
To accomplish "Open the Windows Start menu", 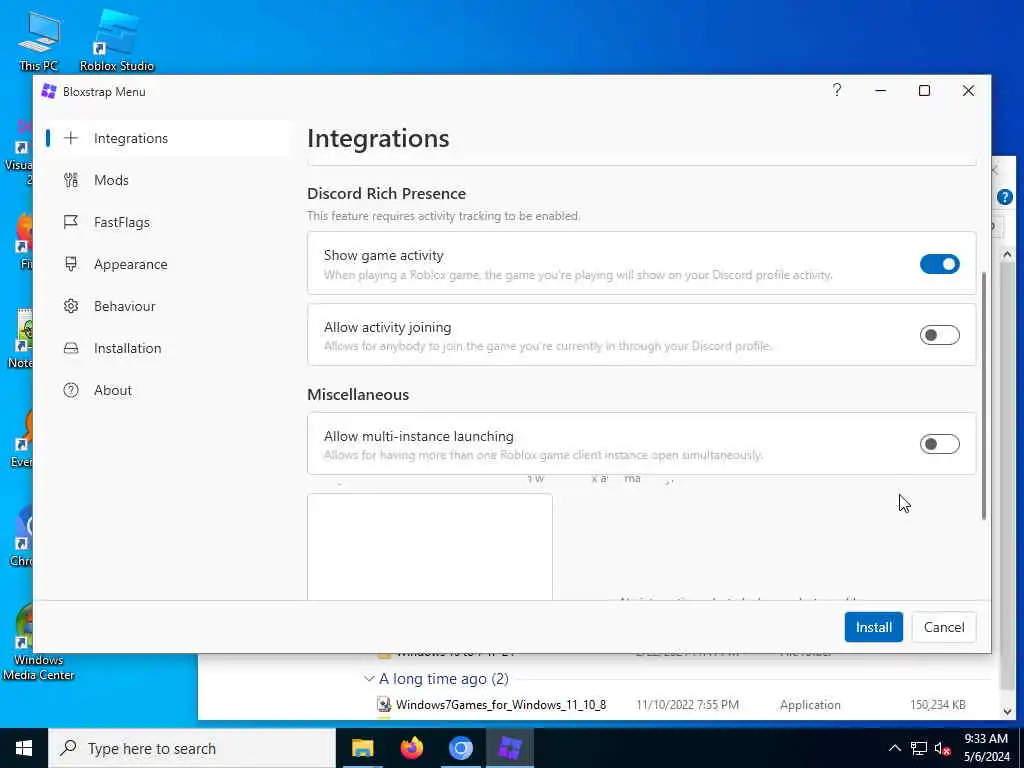I will pos(24,748).
